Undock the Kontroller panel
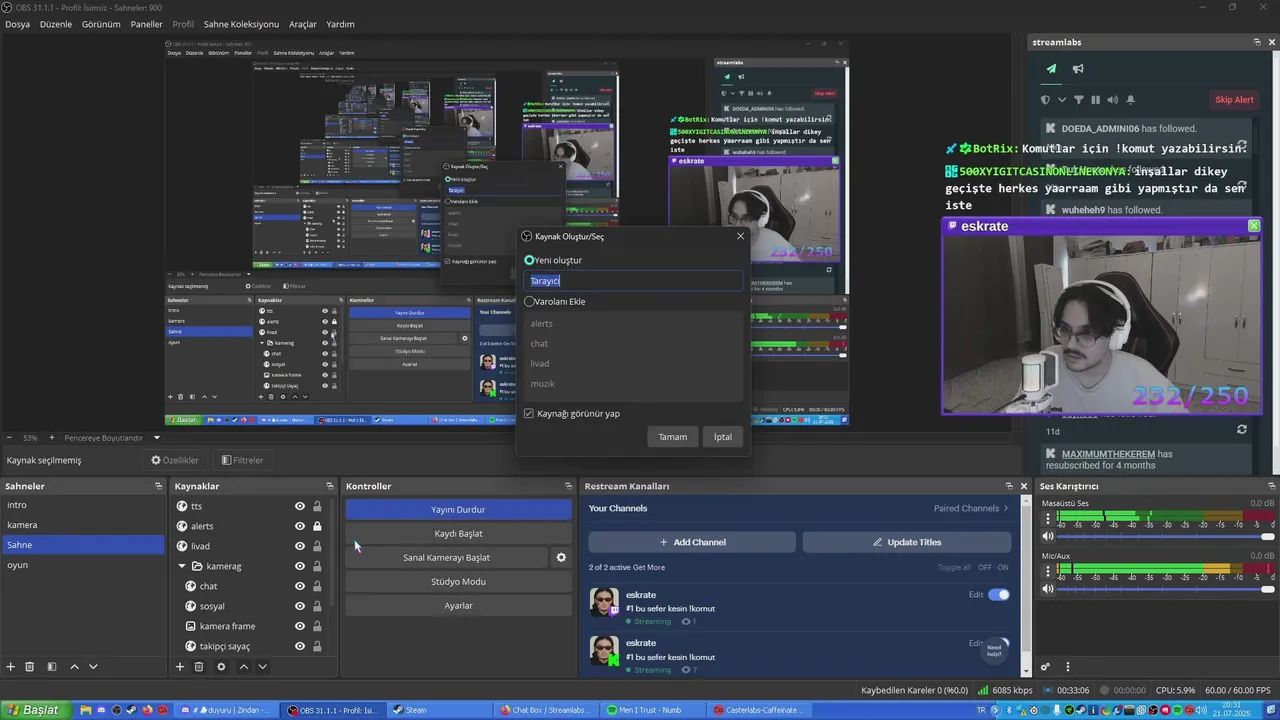 click(568, 486)
